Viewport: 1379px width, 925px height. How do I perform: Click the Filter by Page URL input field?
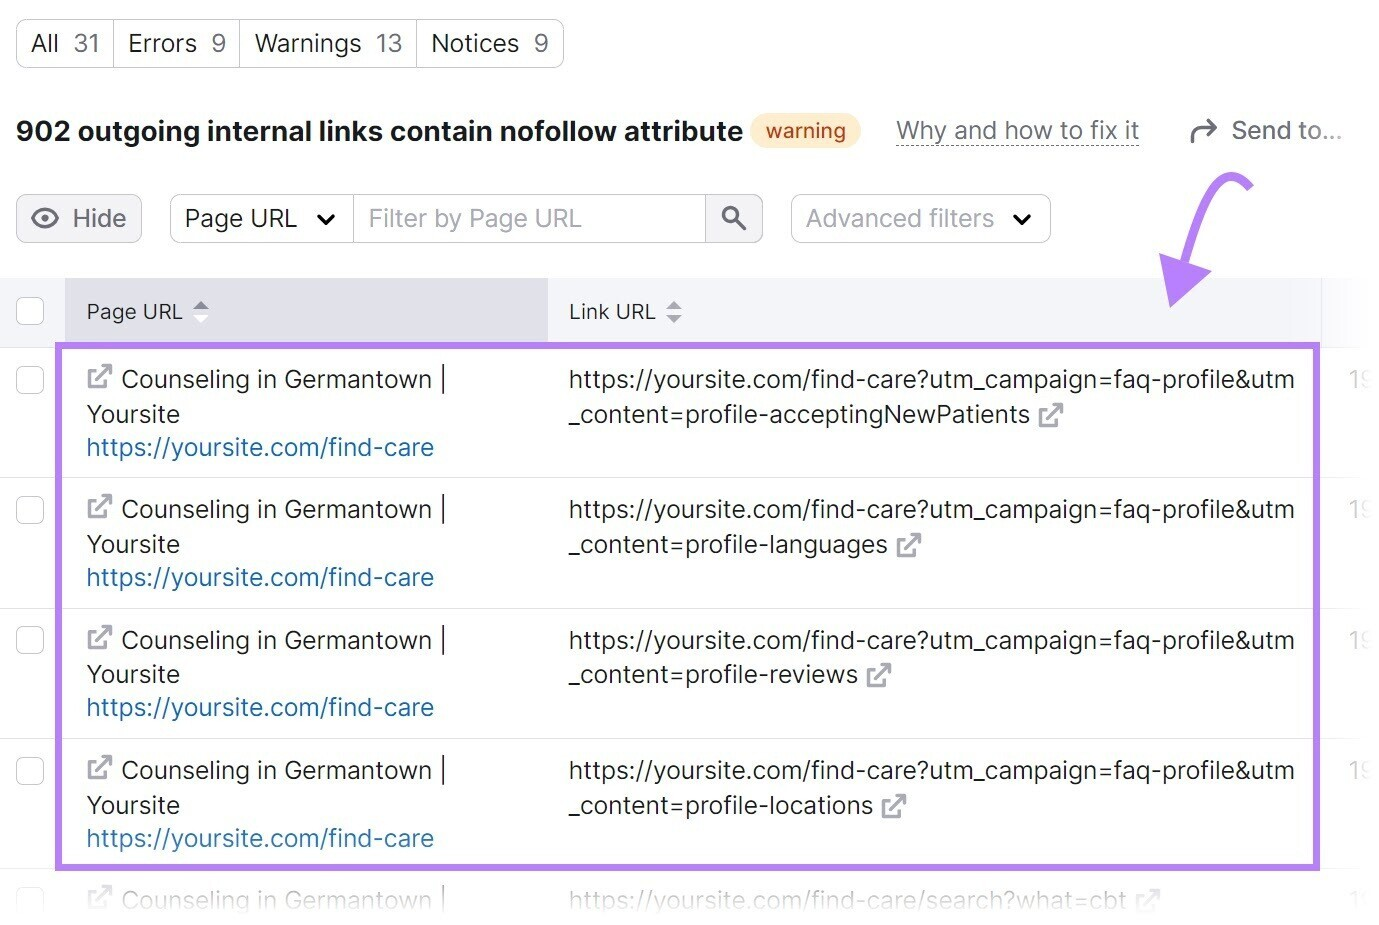point(530,218)
